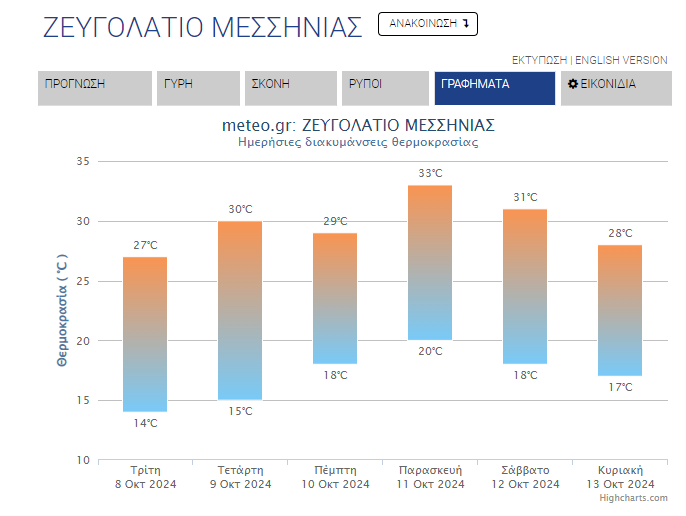Click the Θερμοκρασία (°C) axis title
Viewport: 686px width, 516px height.
(62, 310)
